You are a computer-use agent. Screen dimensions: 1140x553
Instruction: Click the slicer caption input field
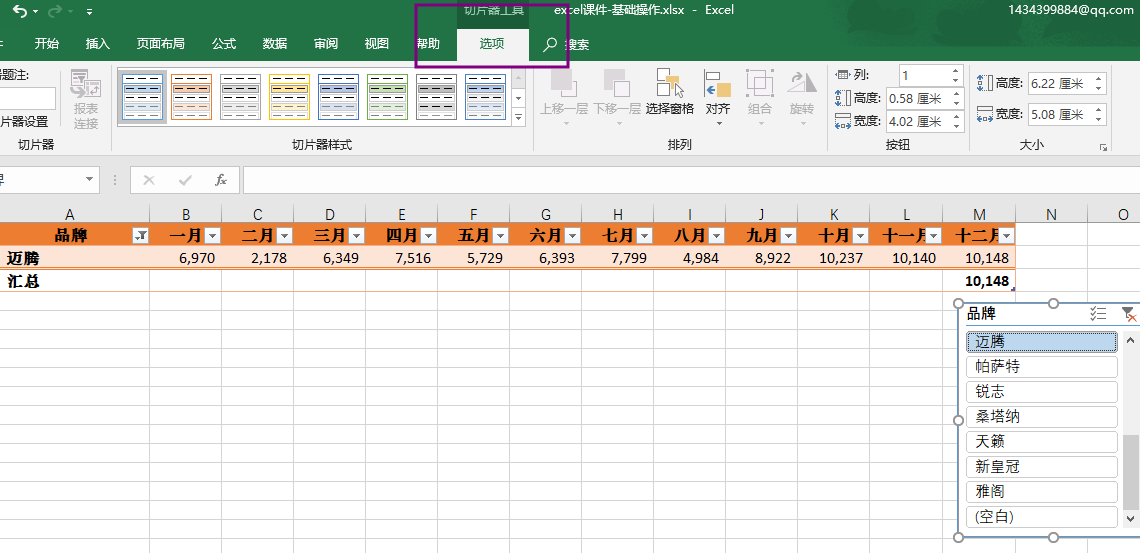26,99
